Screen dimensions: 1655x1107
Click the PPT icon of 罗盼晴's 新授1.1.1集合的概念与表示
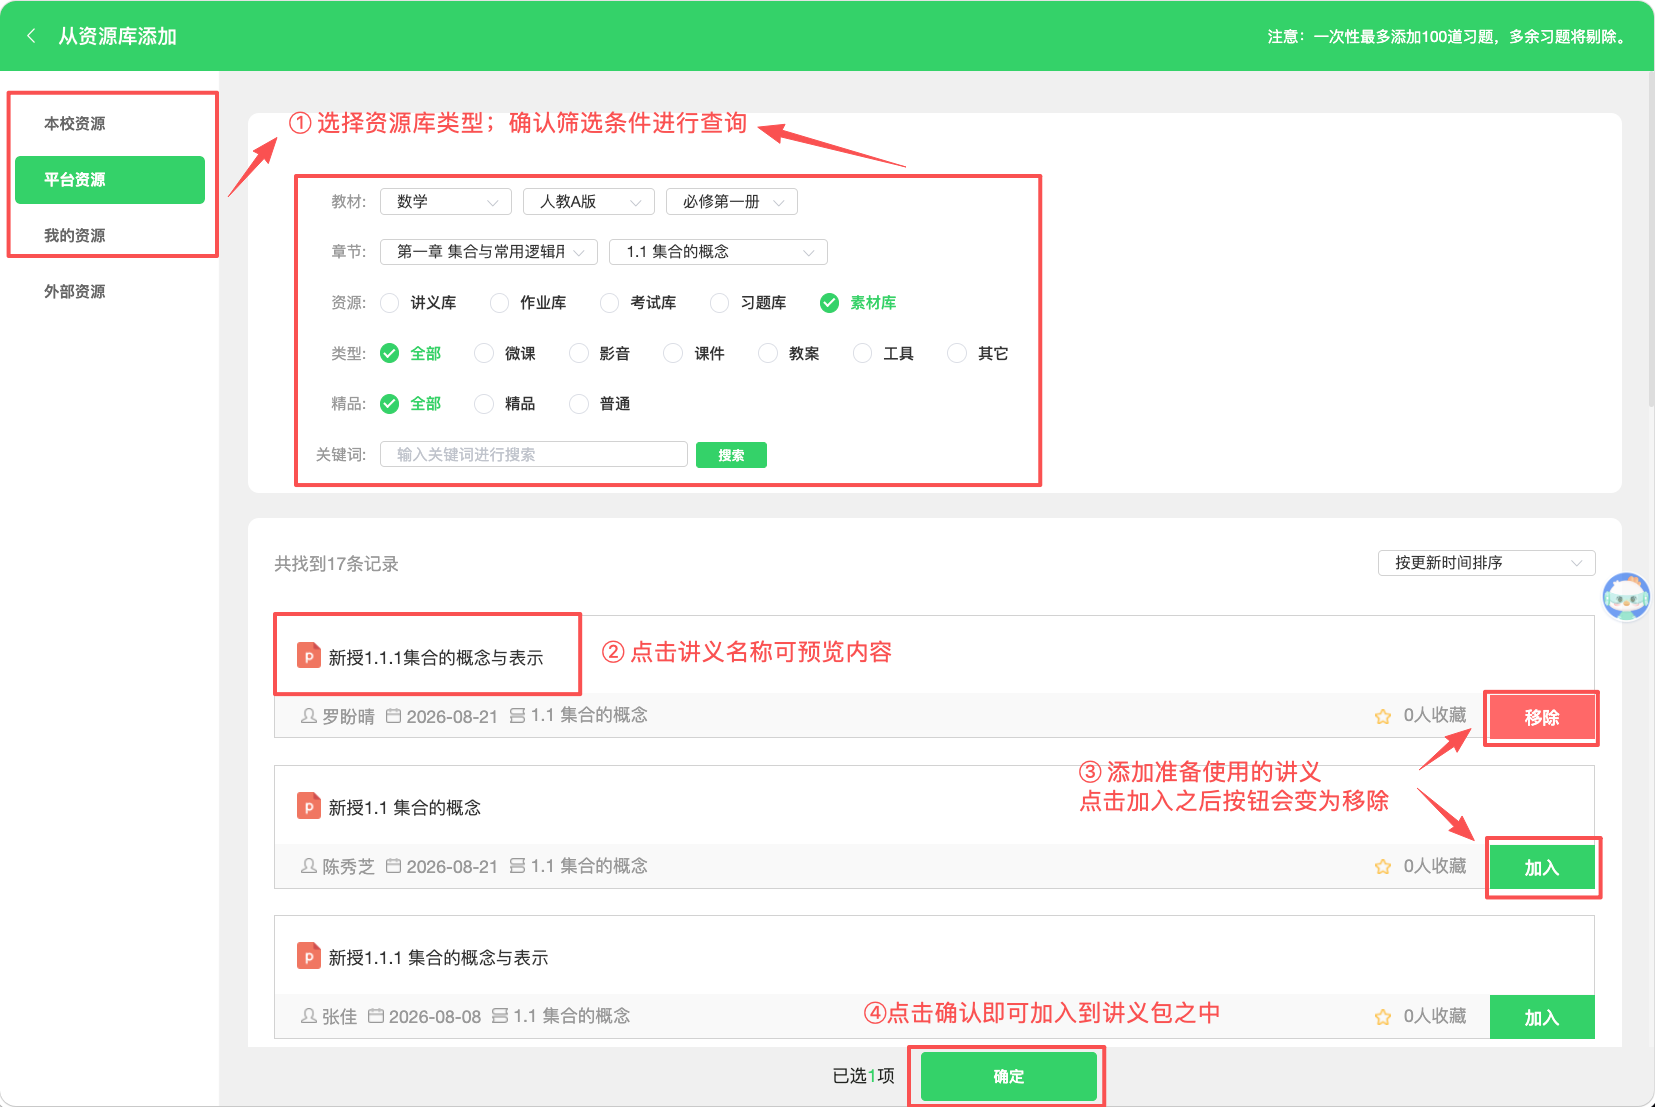pos(309,656)
